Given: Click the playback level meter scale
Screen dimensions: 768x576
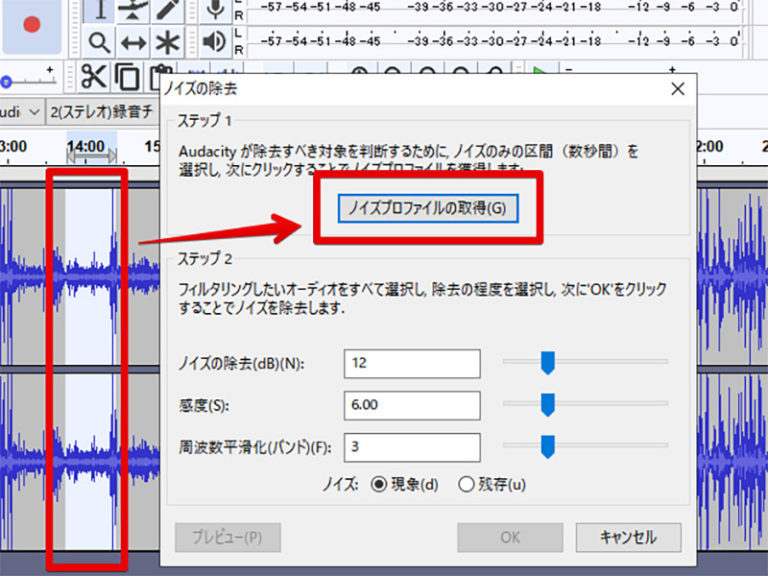Looking at the screenshot, I should (497, 41).
